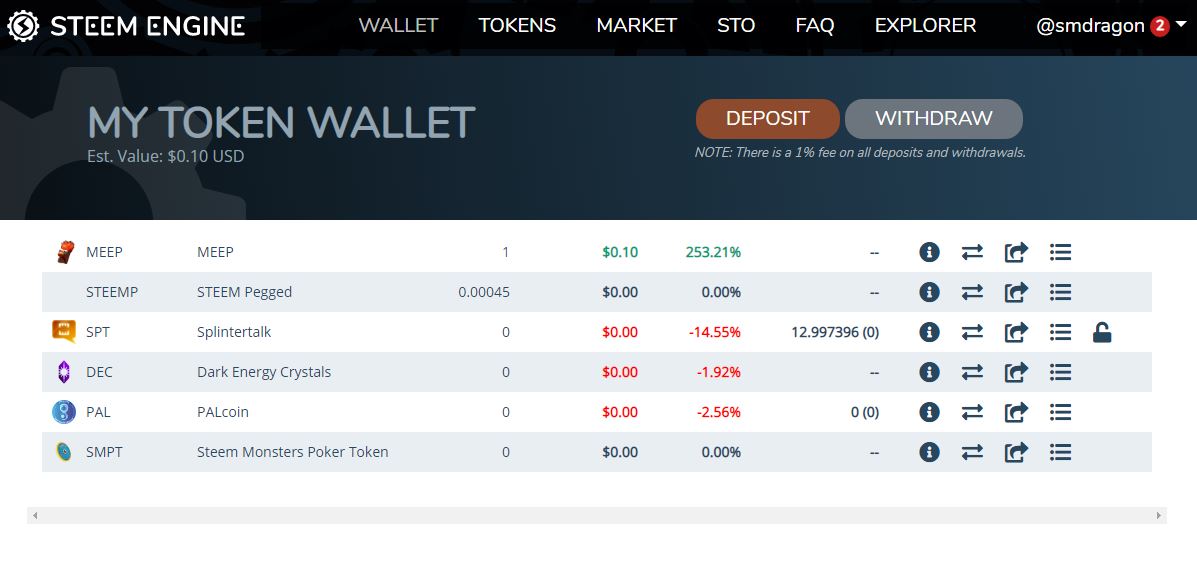Click the Steem Monsters Poker Token name
This screenshot has width=1197, height=570.
[x=292, y=452]
